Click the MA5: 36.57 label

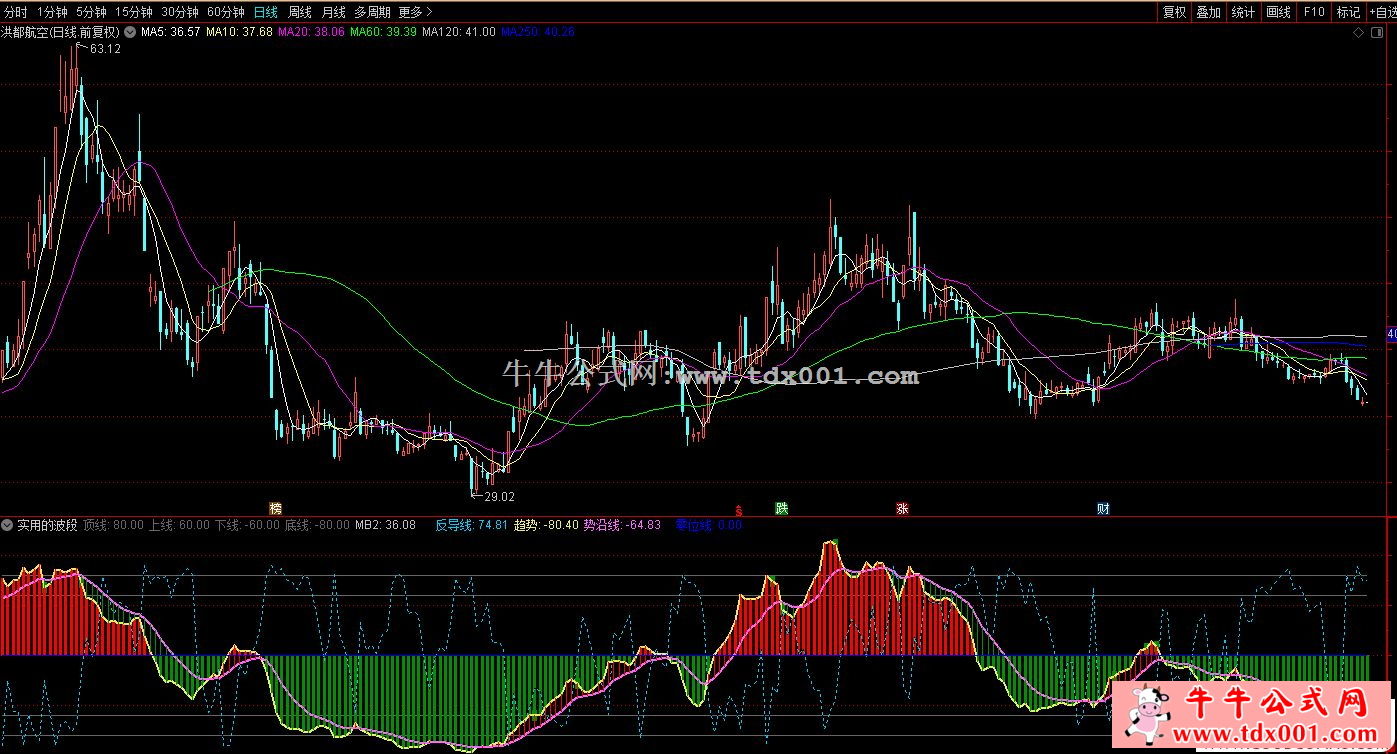(171, 32)
